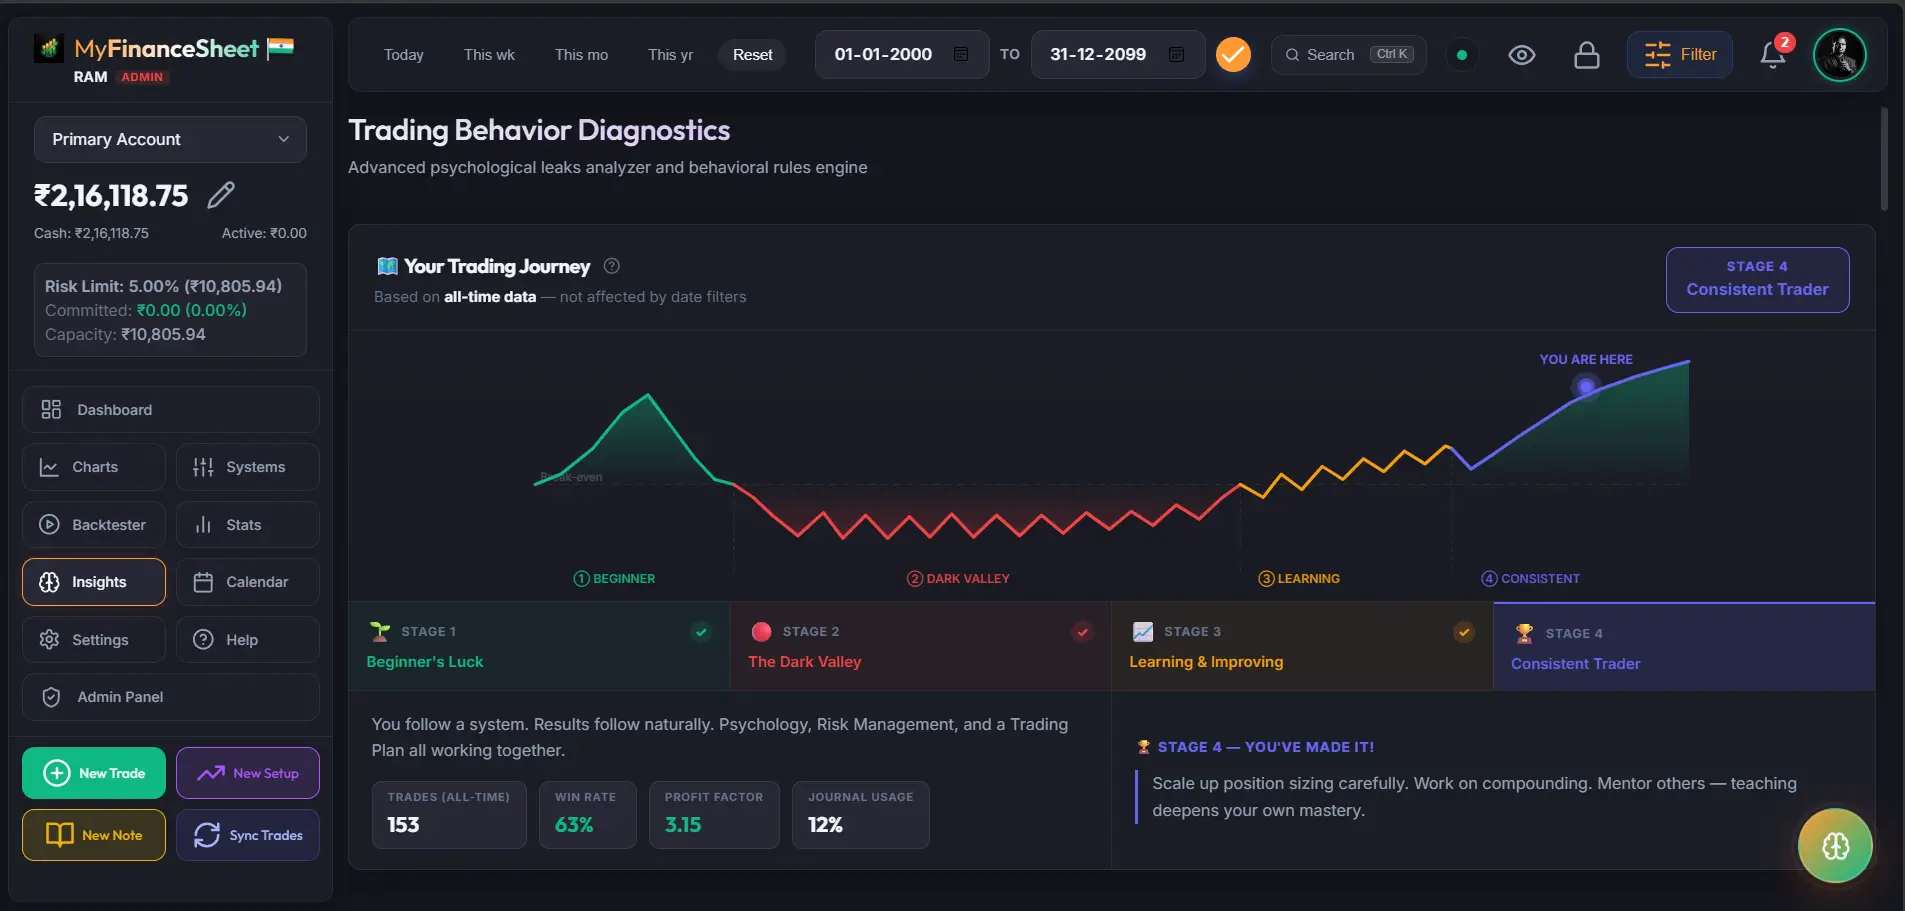The image size is (1905, 911).
Task: Click the pencil edit balance icon
Action: (221, 195)
